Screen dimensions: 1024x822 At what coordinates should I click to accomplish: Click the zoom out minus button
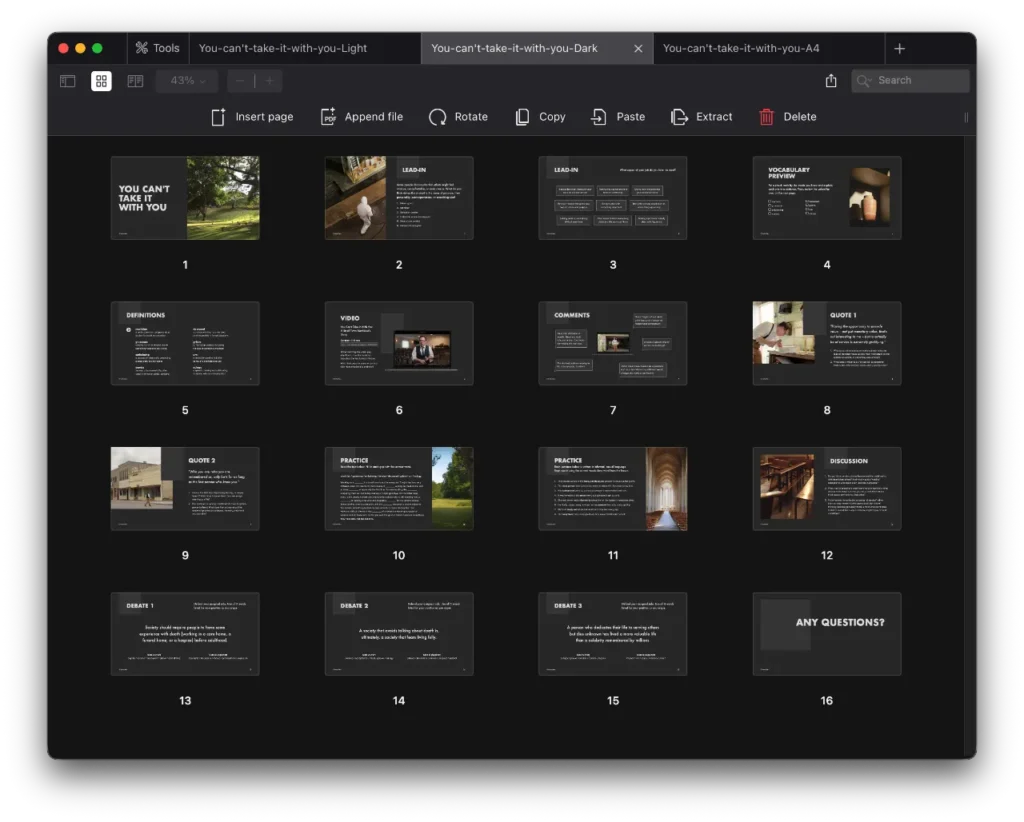[241, 81]
